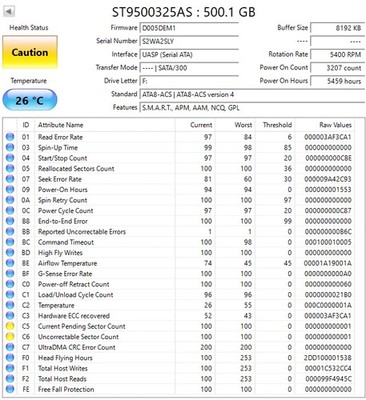Click the blue status icon for C2 Temperature row
Image resolution: width=366 pixels, height=400 pixels.
click(x=10, y=305)
